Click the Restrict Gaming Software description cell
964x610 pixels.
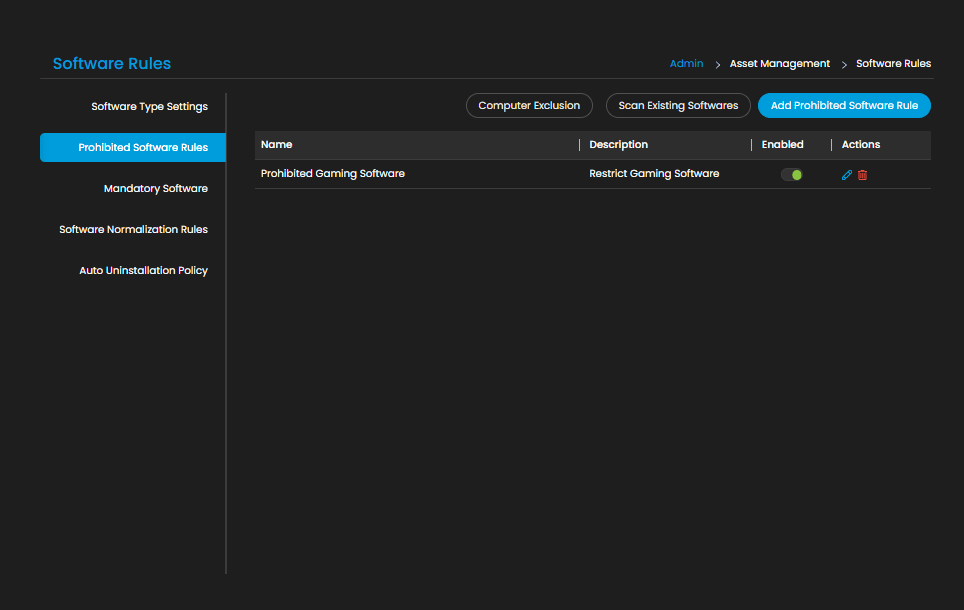coord(654,173)
